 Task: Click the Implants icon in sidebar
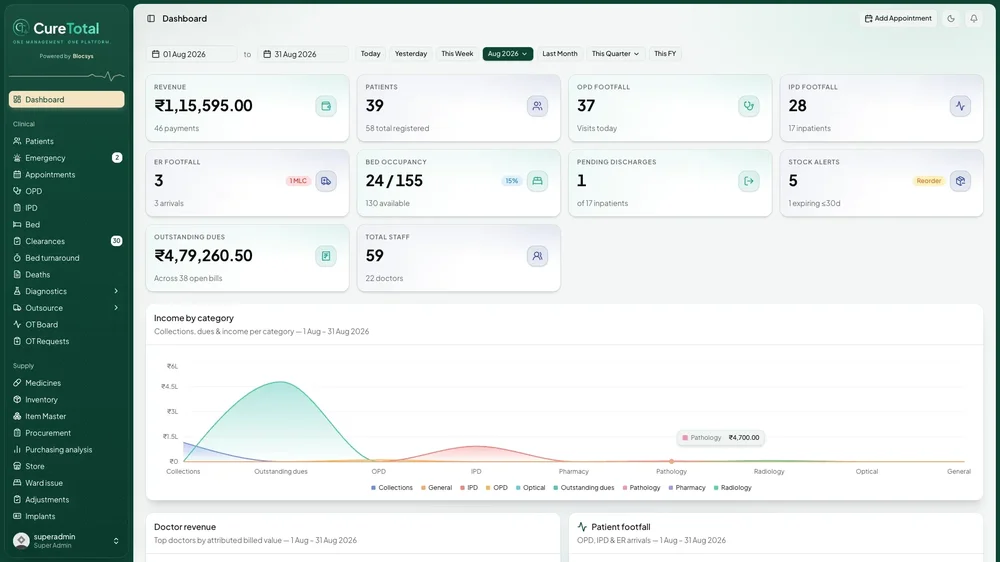[17, 516]
